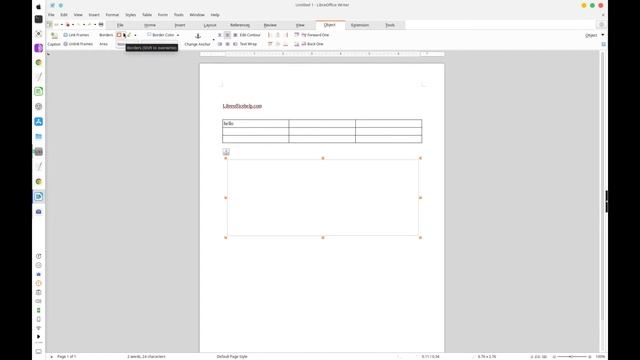Align object to bottom icon
This screenshot has height=360, width=640.
(286, 44)
